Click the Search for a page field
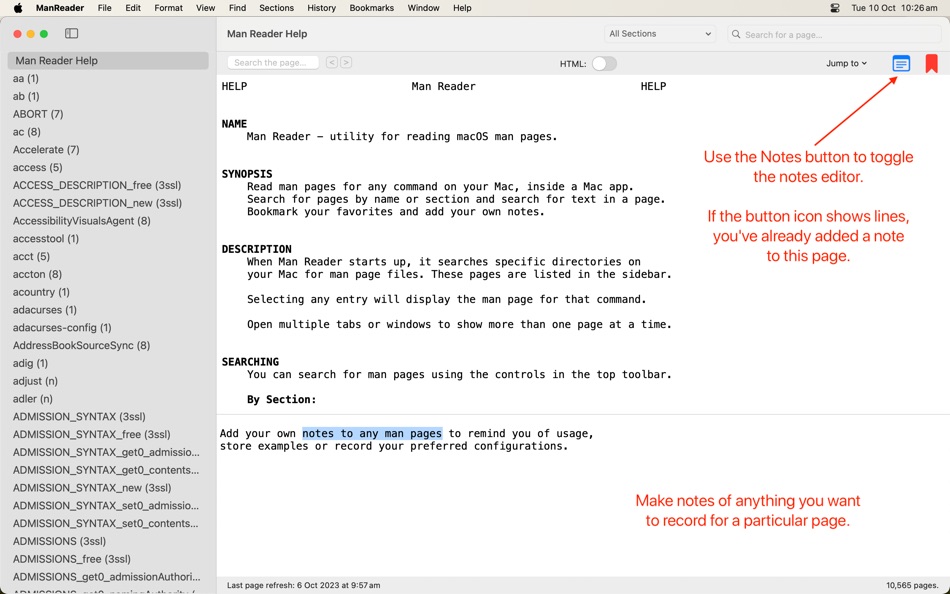The width and height of the screenshot is (950, 594). coord(834,35)
